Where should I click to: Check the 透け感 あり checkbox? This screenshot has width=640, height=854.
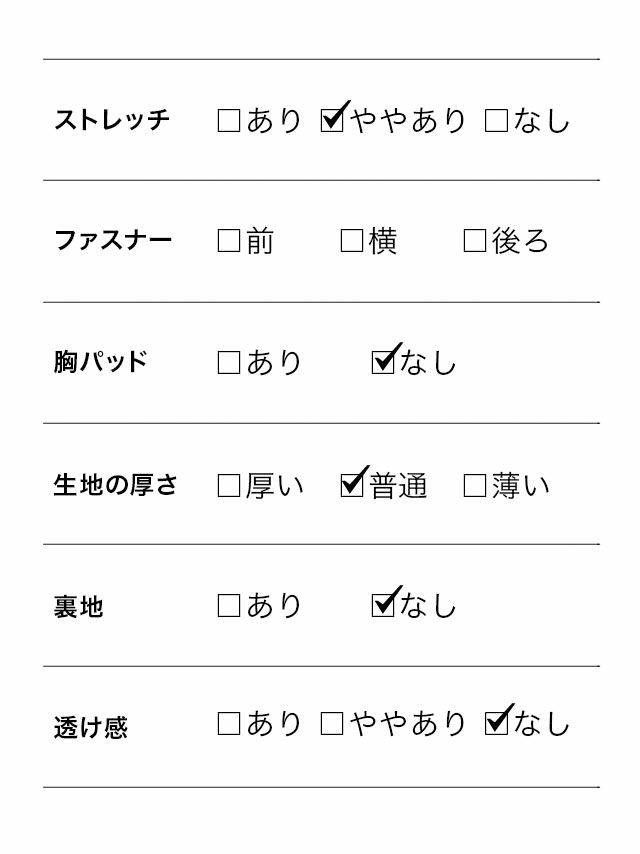point(229,724)
